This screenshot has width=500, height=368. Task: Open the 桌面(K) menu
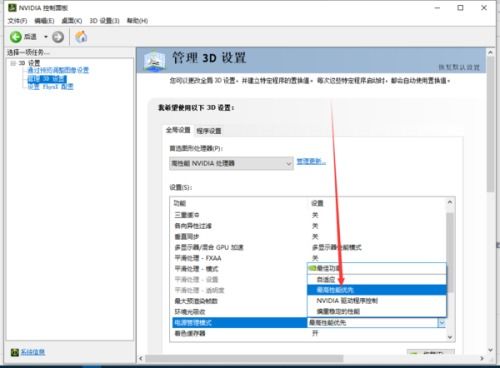[x=72, y=21]
